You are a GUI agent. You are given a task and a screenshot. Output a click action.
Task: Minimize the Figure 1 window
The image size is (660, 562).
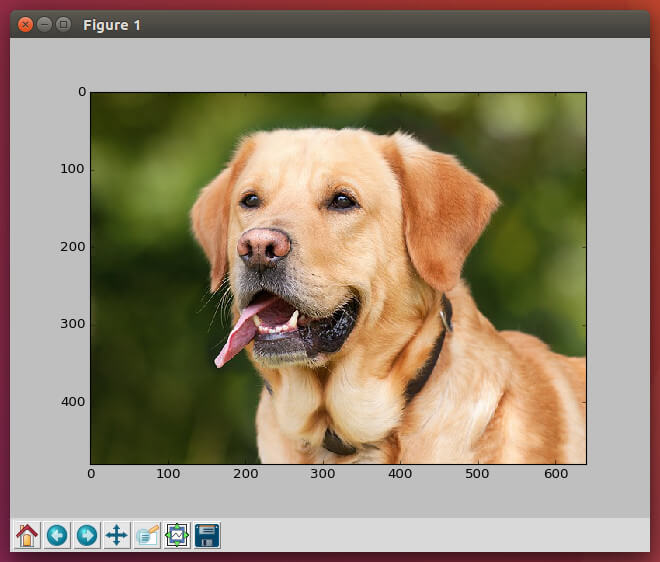pyautogui.click(x=45, y=24)
